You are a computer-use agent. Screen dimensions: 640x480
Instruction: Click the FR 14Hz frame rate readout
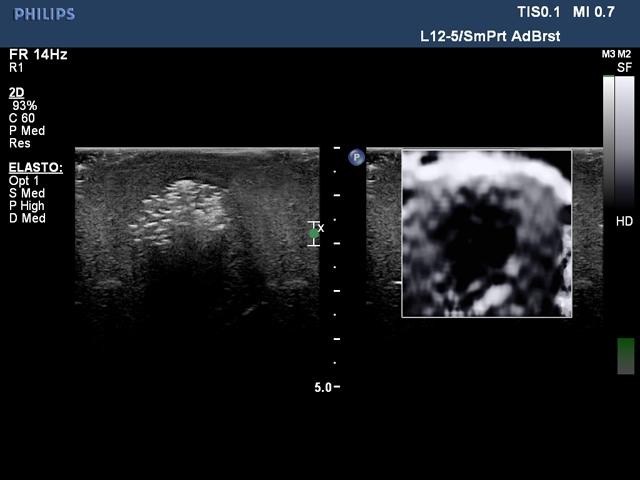tap(38, 55)
